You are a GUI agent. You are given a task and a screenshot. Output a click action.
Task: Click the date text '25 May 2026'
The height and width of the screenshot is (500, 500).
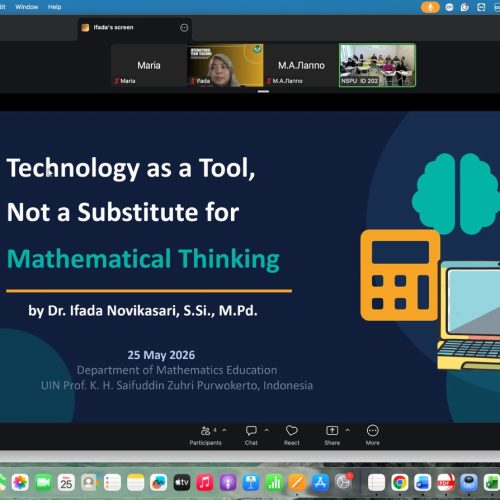tap(161, 355)
